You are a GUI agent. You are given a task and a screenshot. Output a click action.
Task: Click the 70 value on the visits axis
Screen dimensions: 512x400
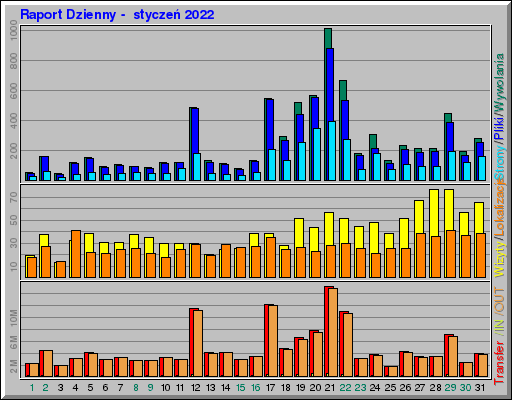coord(14,197)
